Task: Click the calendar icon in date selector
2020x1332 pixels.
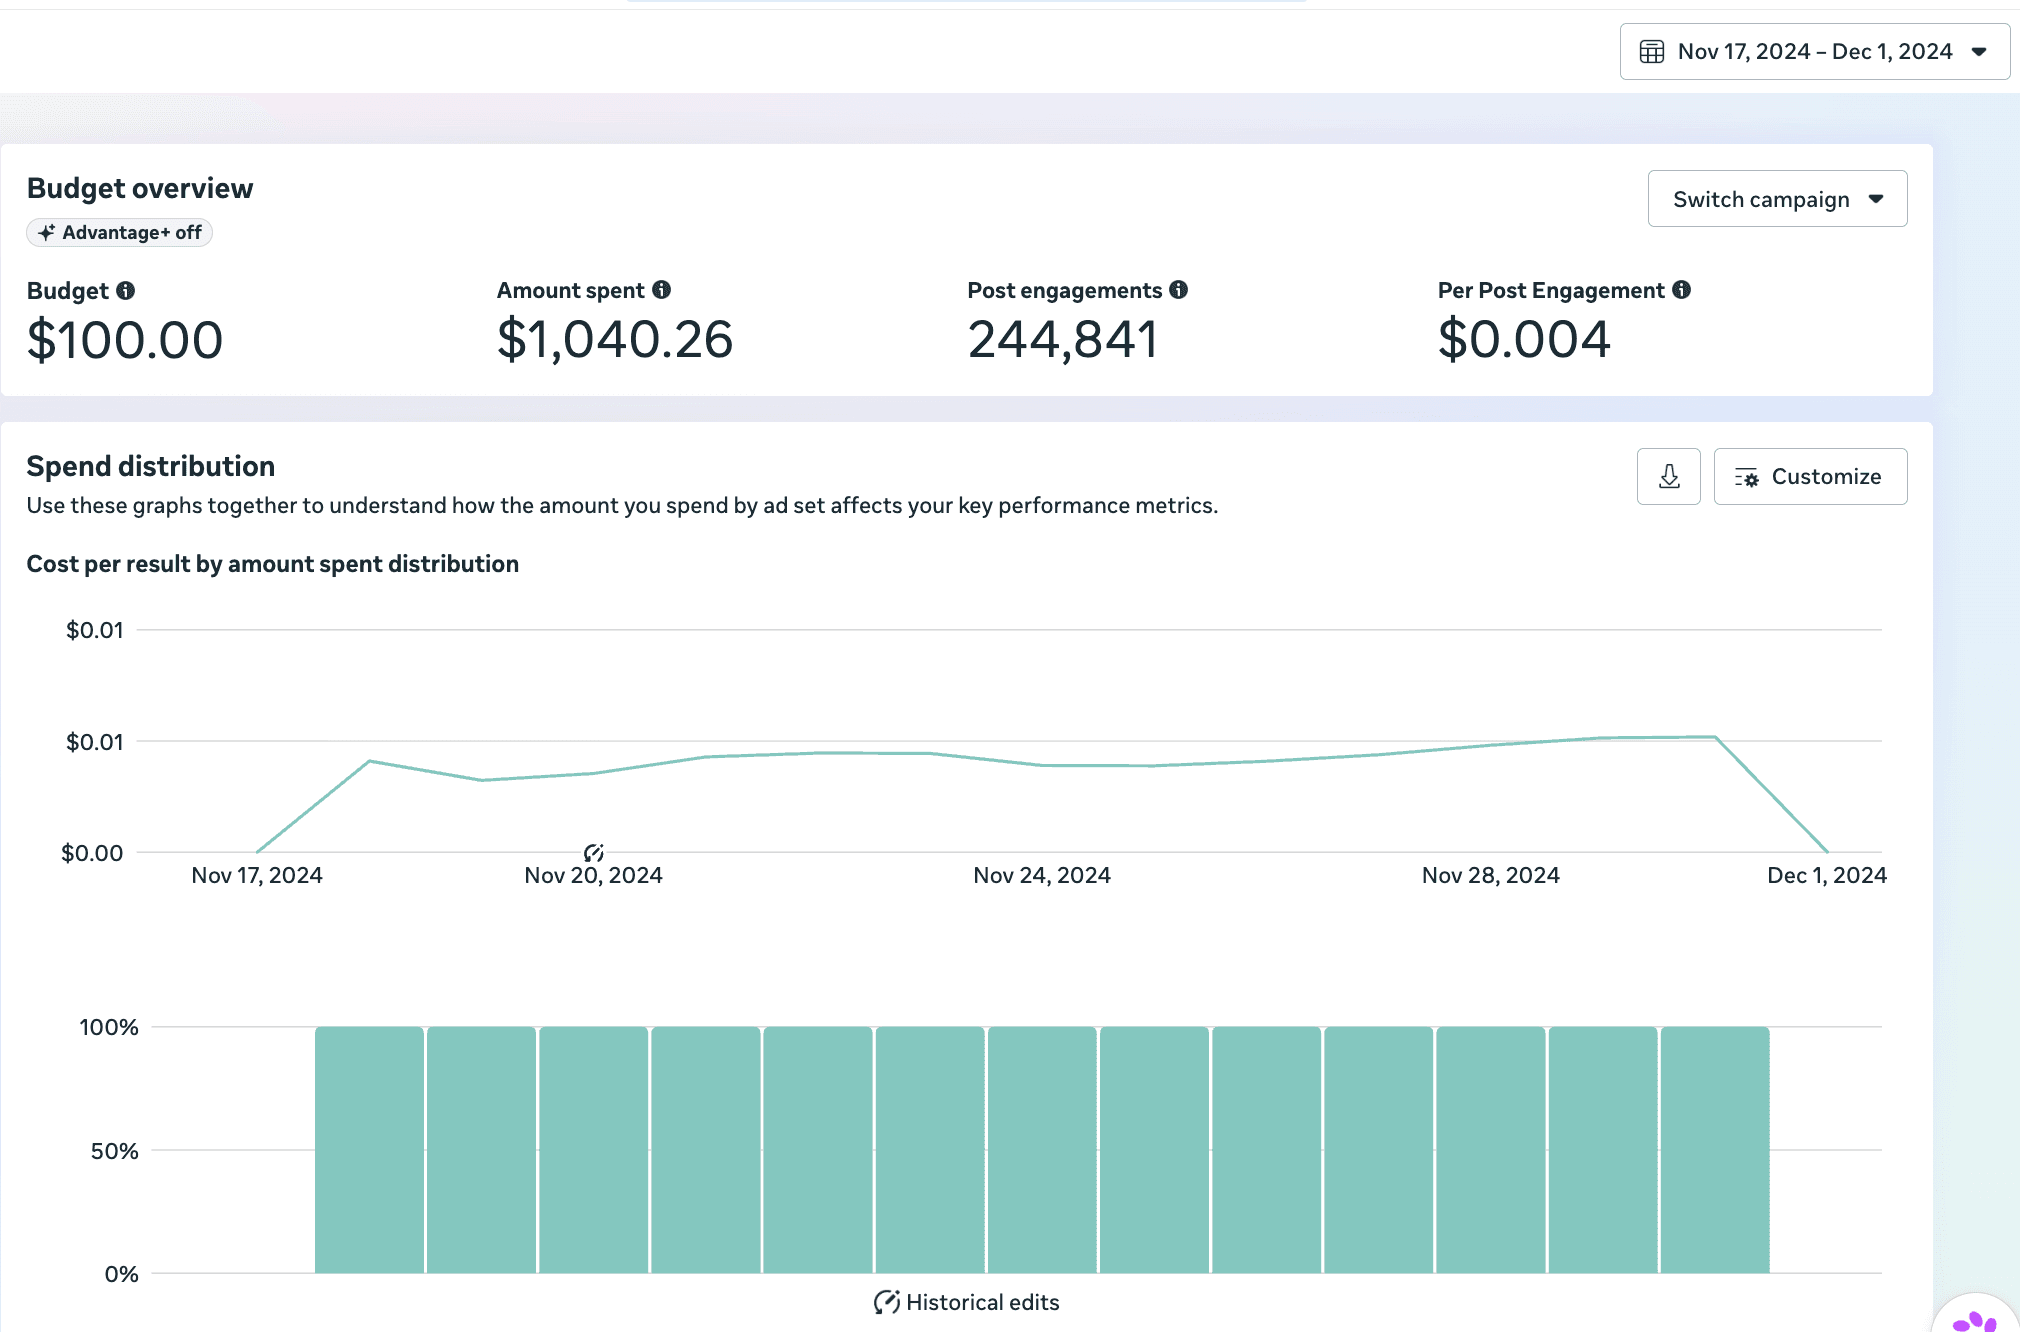Action: (x=1652, y=52)
